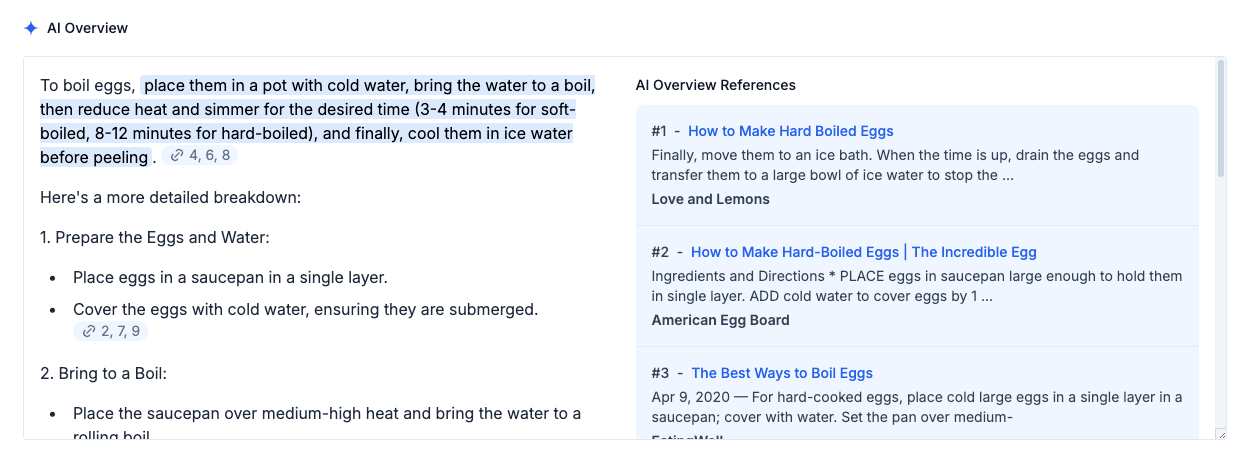Screen dimensions: 1250x465
Task: Click the "#3" reference number label
Action: 659,373
